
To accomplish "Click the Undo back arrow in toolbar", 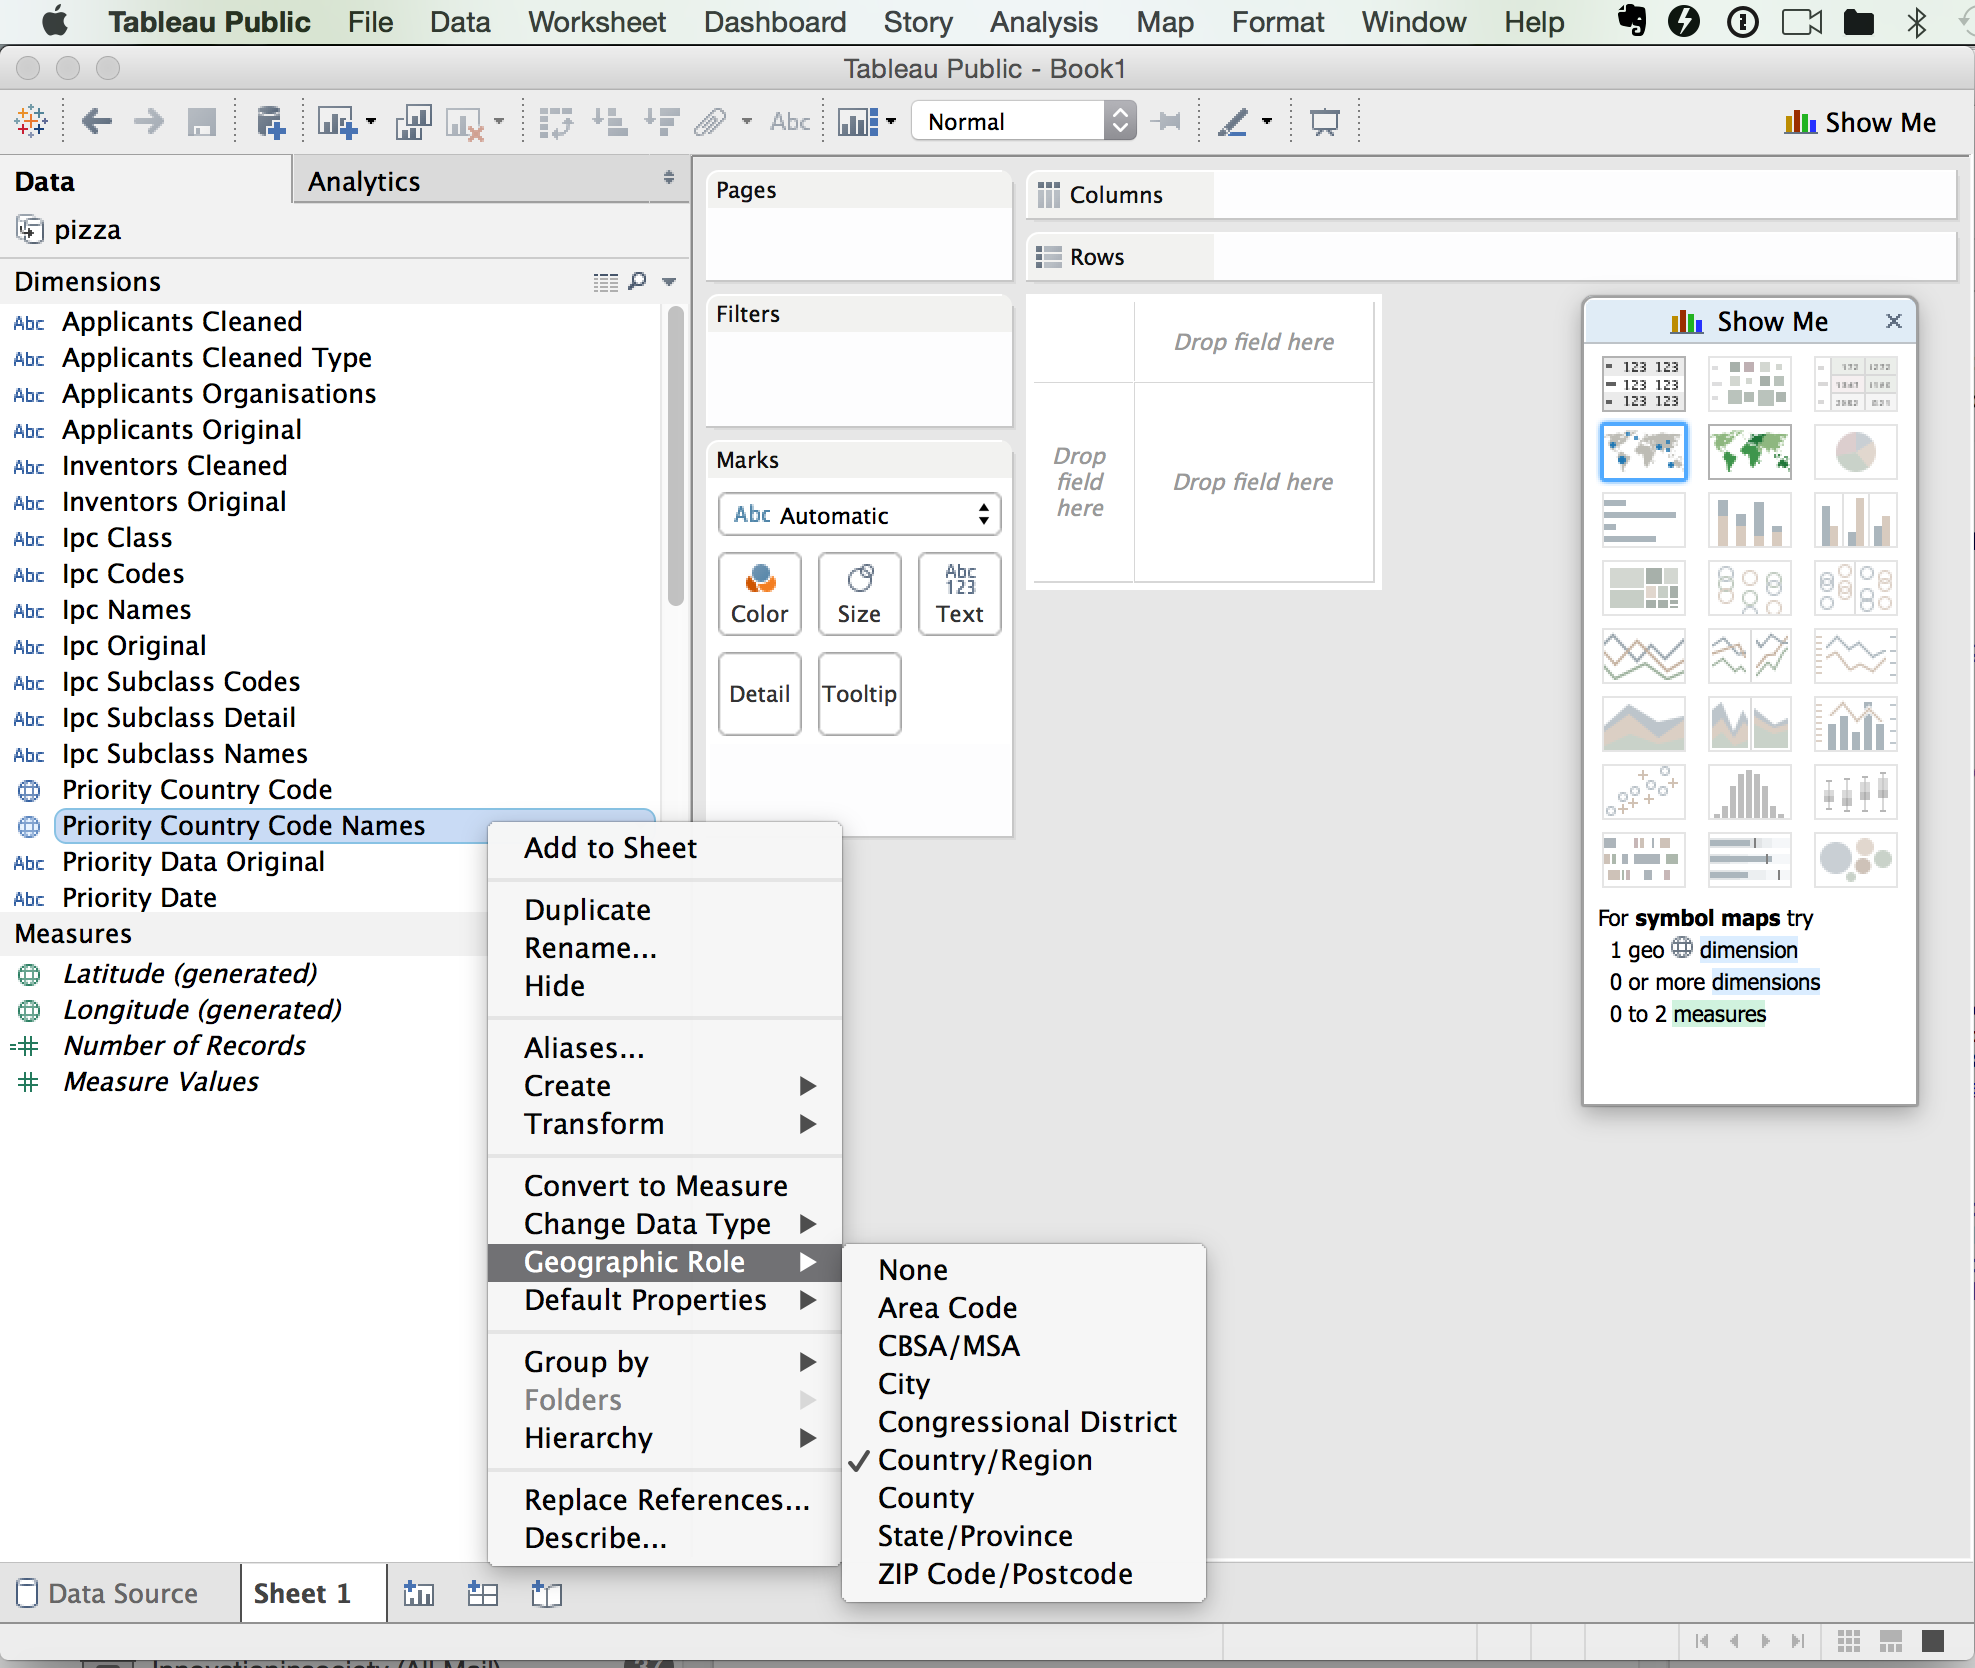I will coord(96,122).
